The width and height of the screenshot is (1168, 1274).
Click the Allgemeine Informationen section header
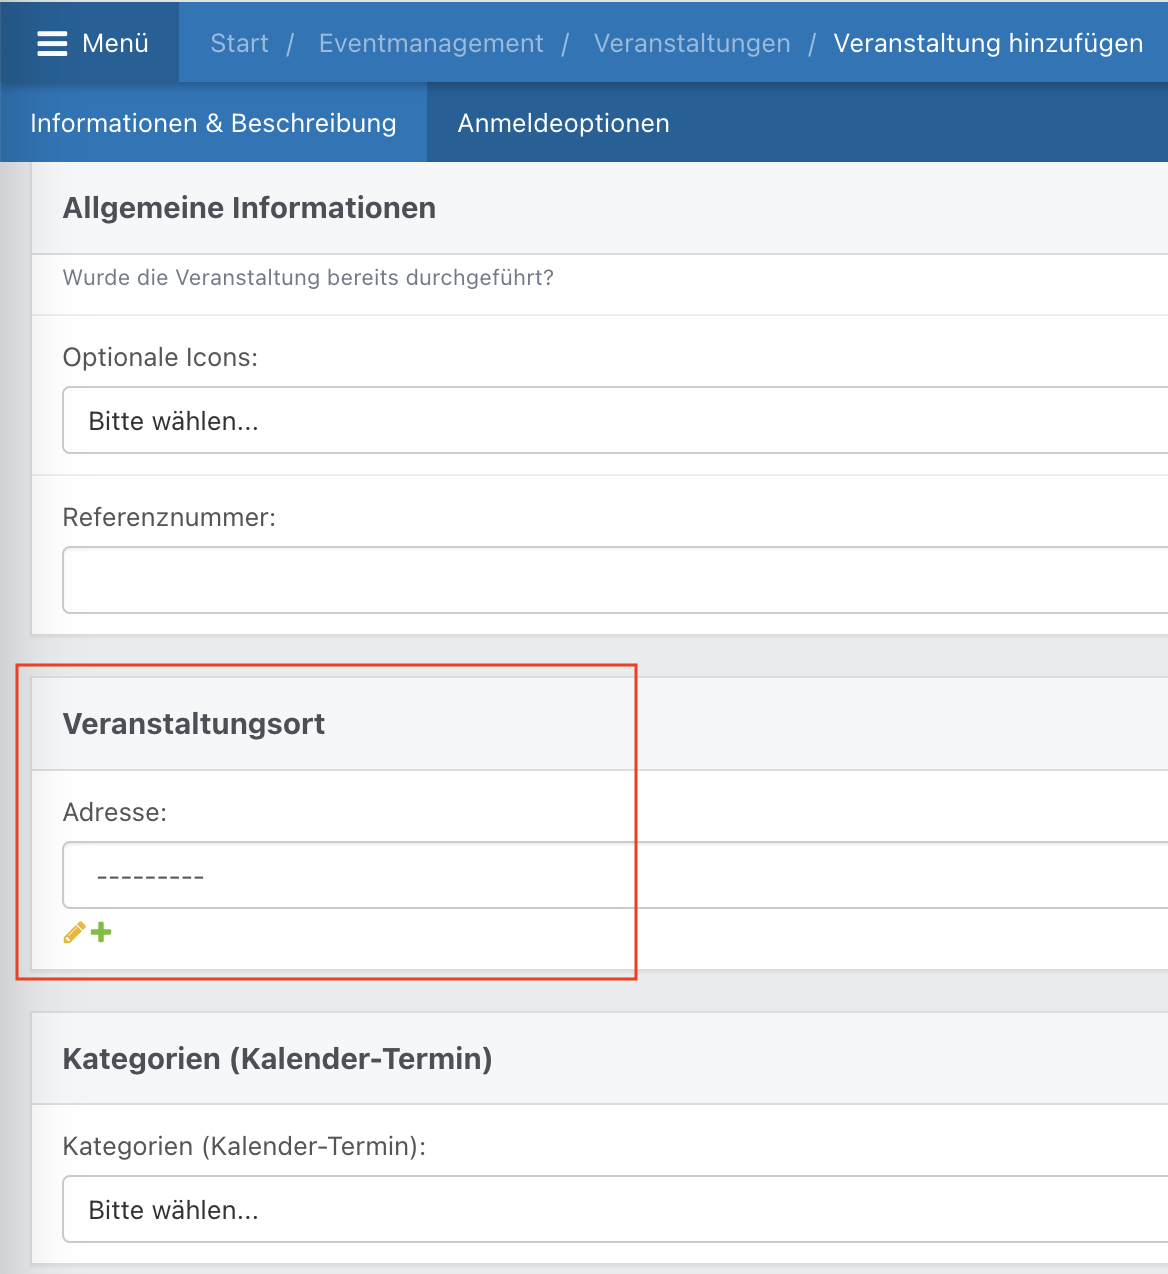coord(249,208)
